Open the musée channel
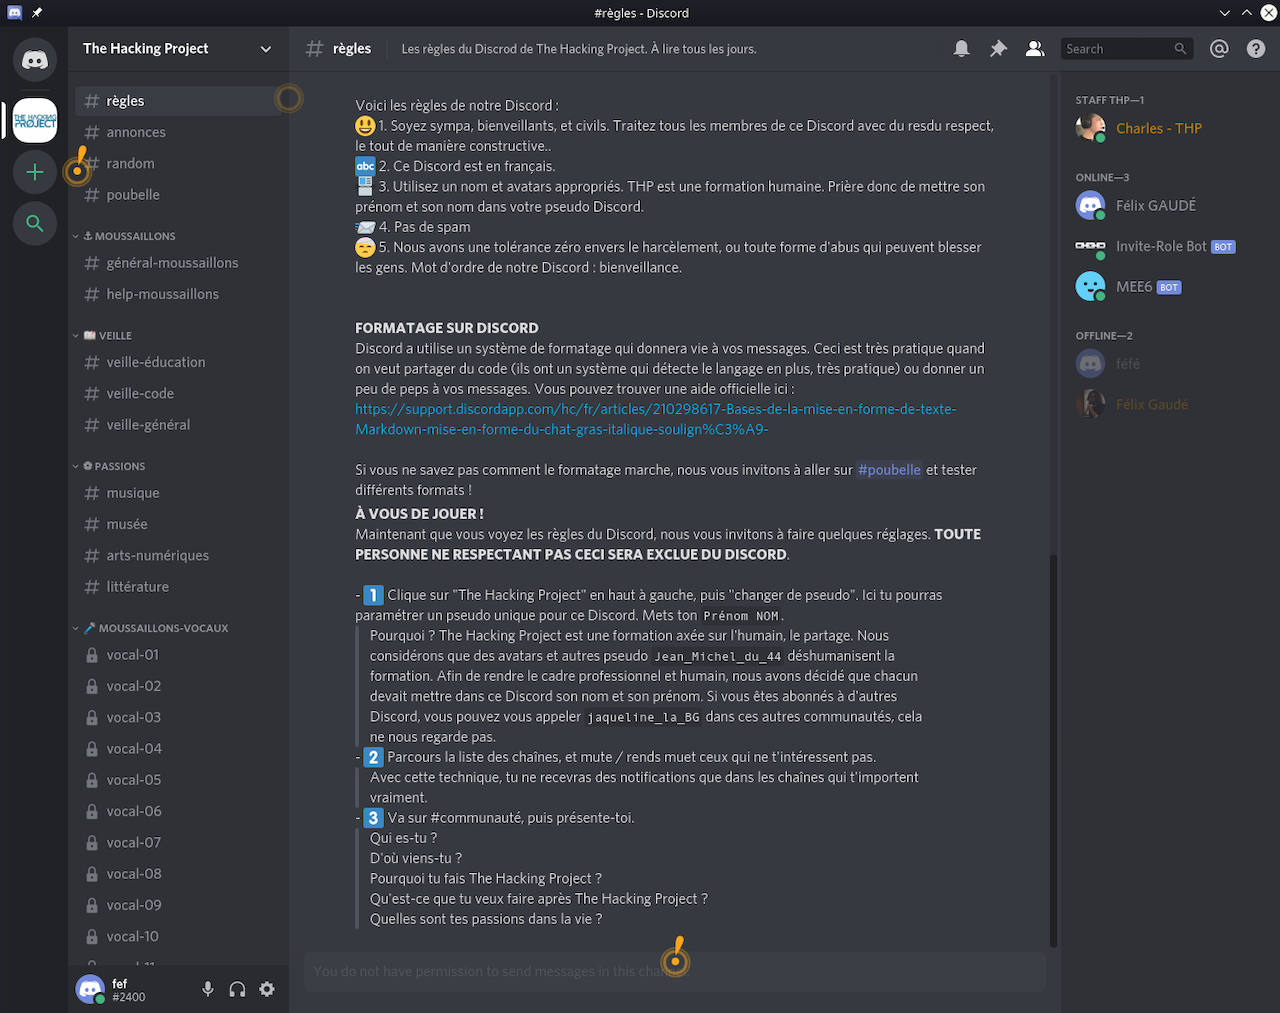 click(178, 524)
